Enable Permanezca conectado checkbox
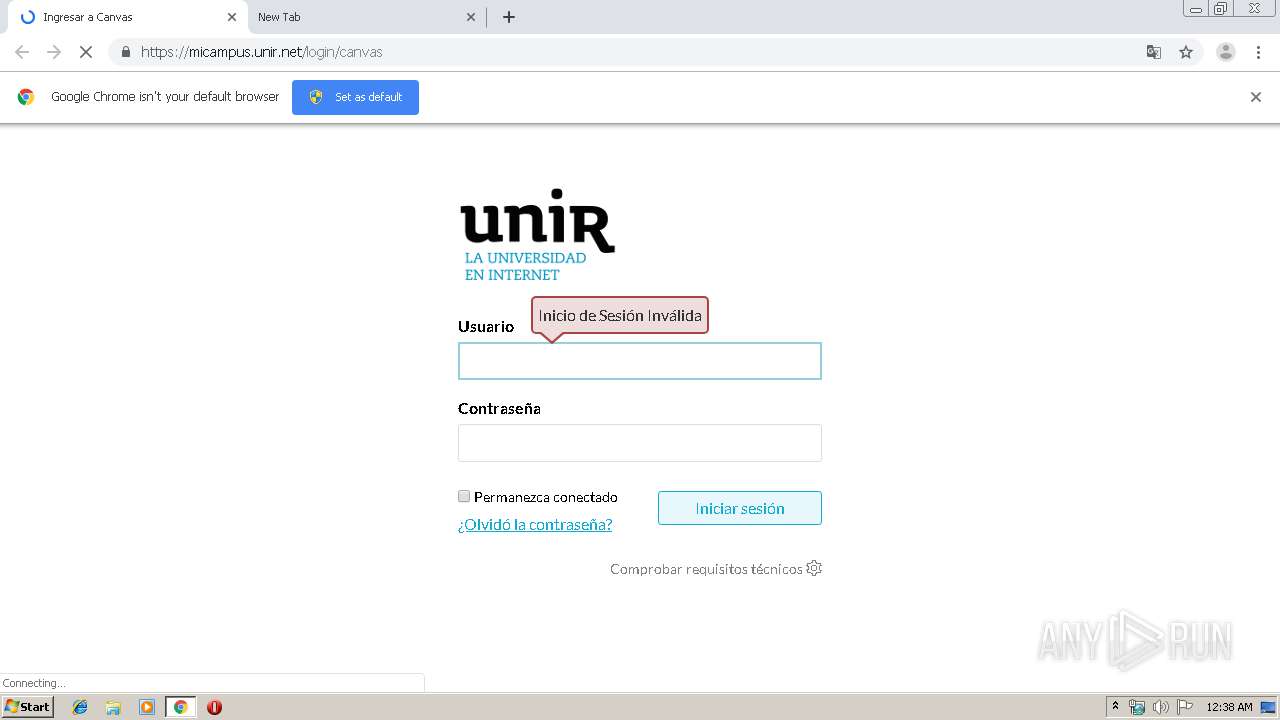This screenshot has height=720, width=1280. coord(464,496)
